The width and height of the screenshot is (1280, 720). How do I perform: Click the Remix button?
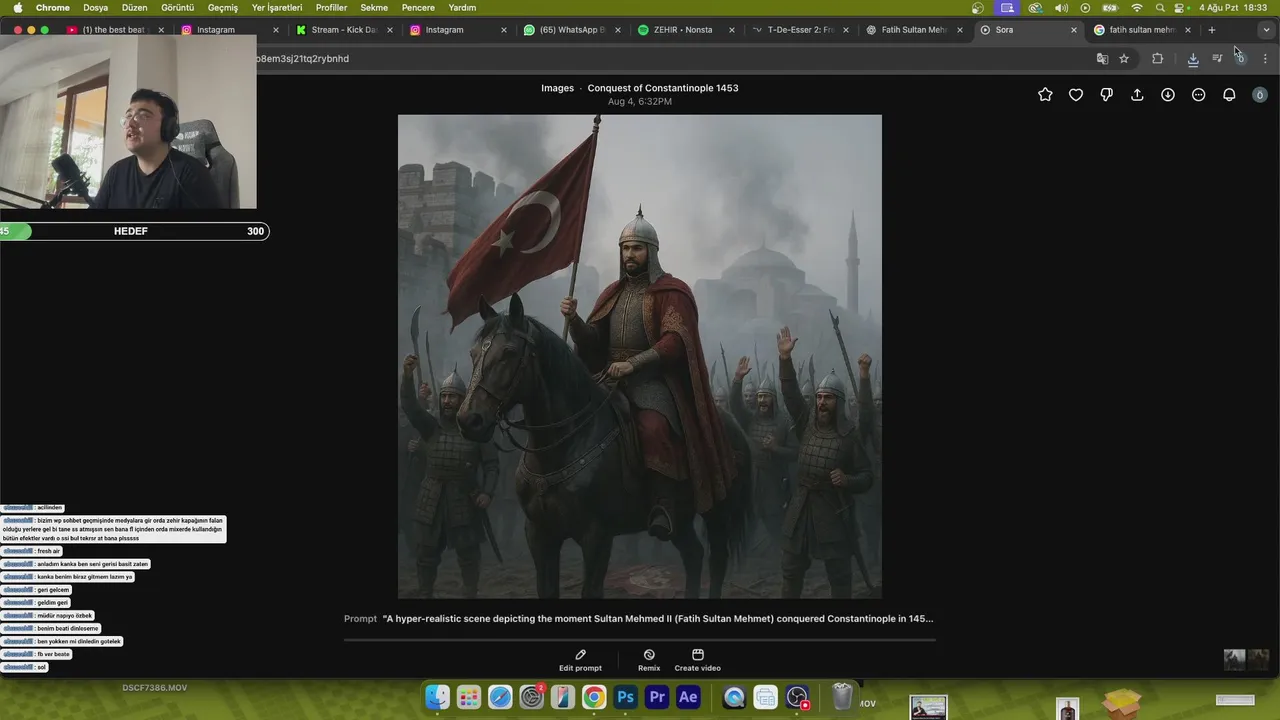pyautogui.click(x=649, y=660)
